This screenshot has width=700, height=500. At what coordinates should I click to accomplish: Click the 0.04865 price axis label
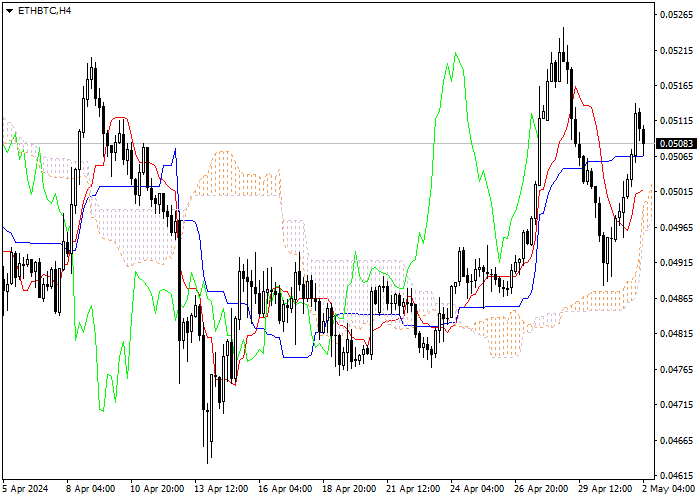pyautogui.click(x=677, y=299)
